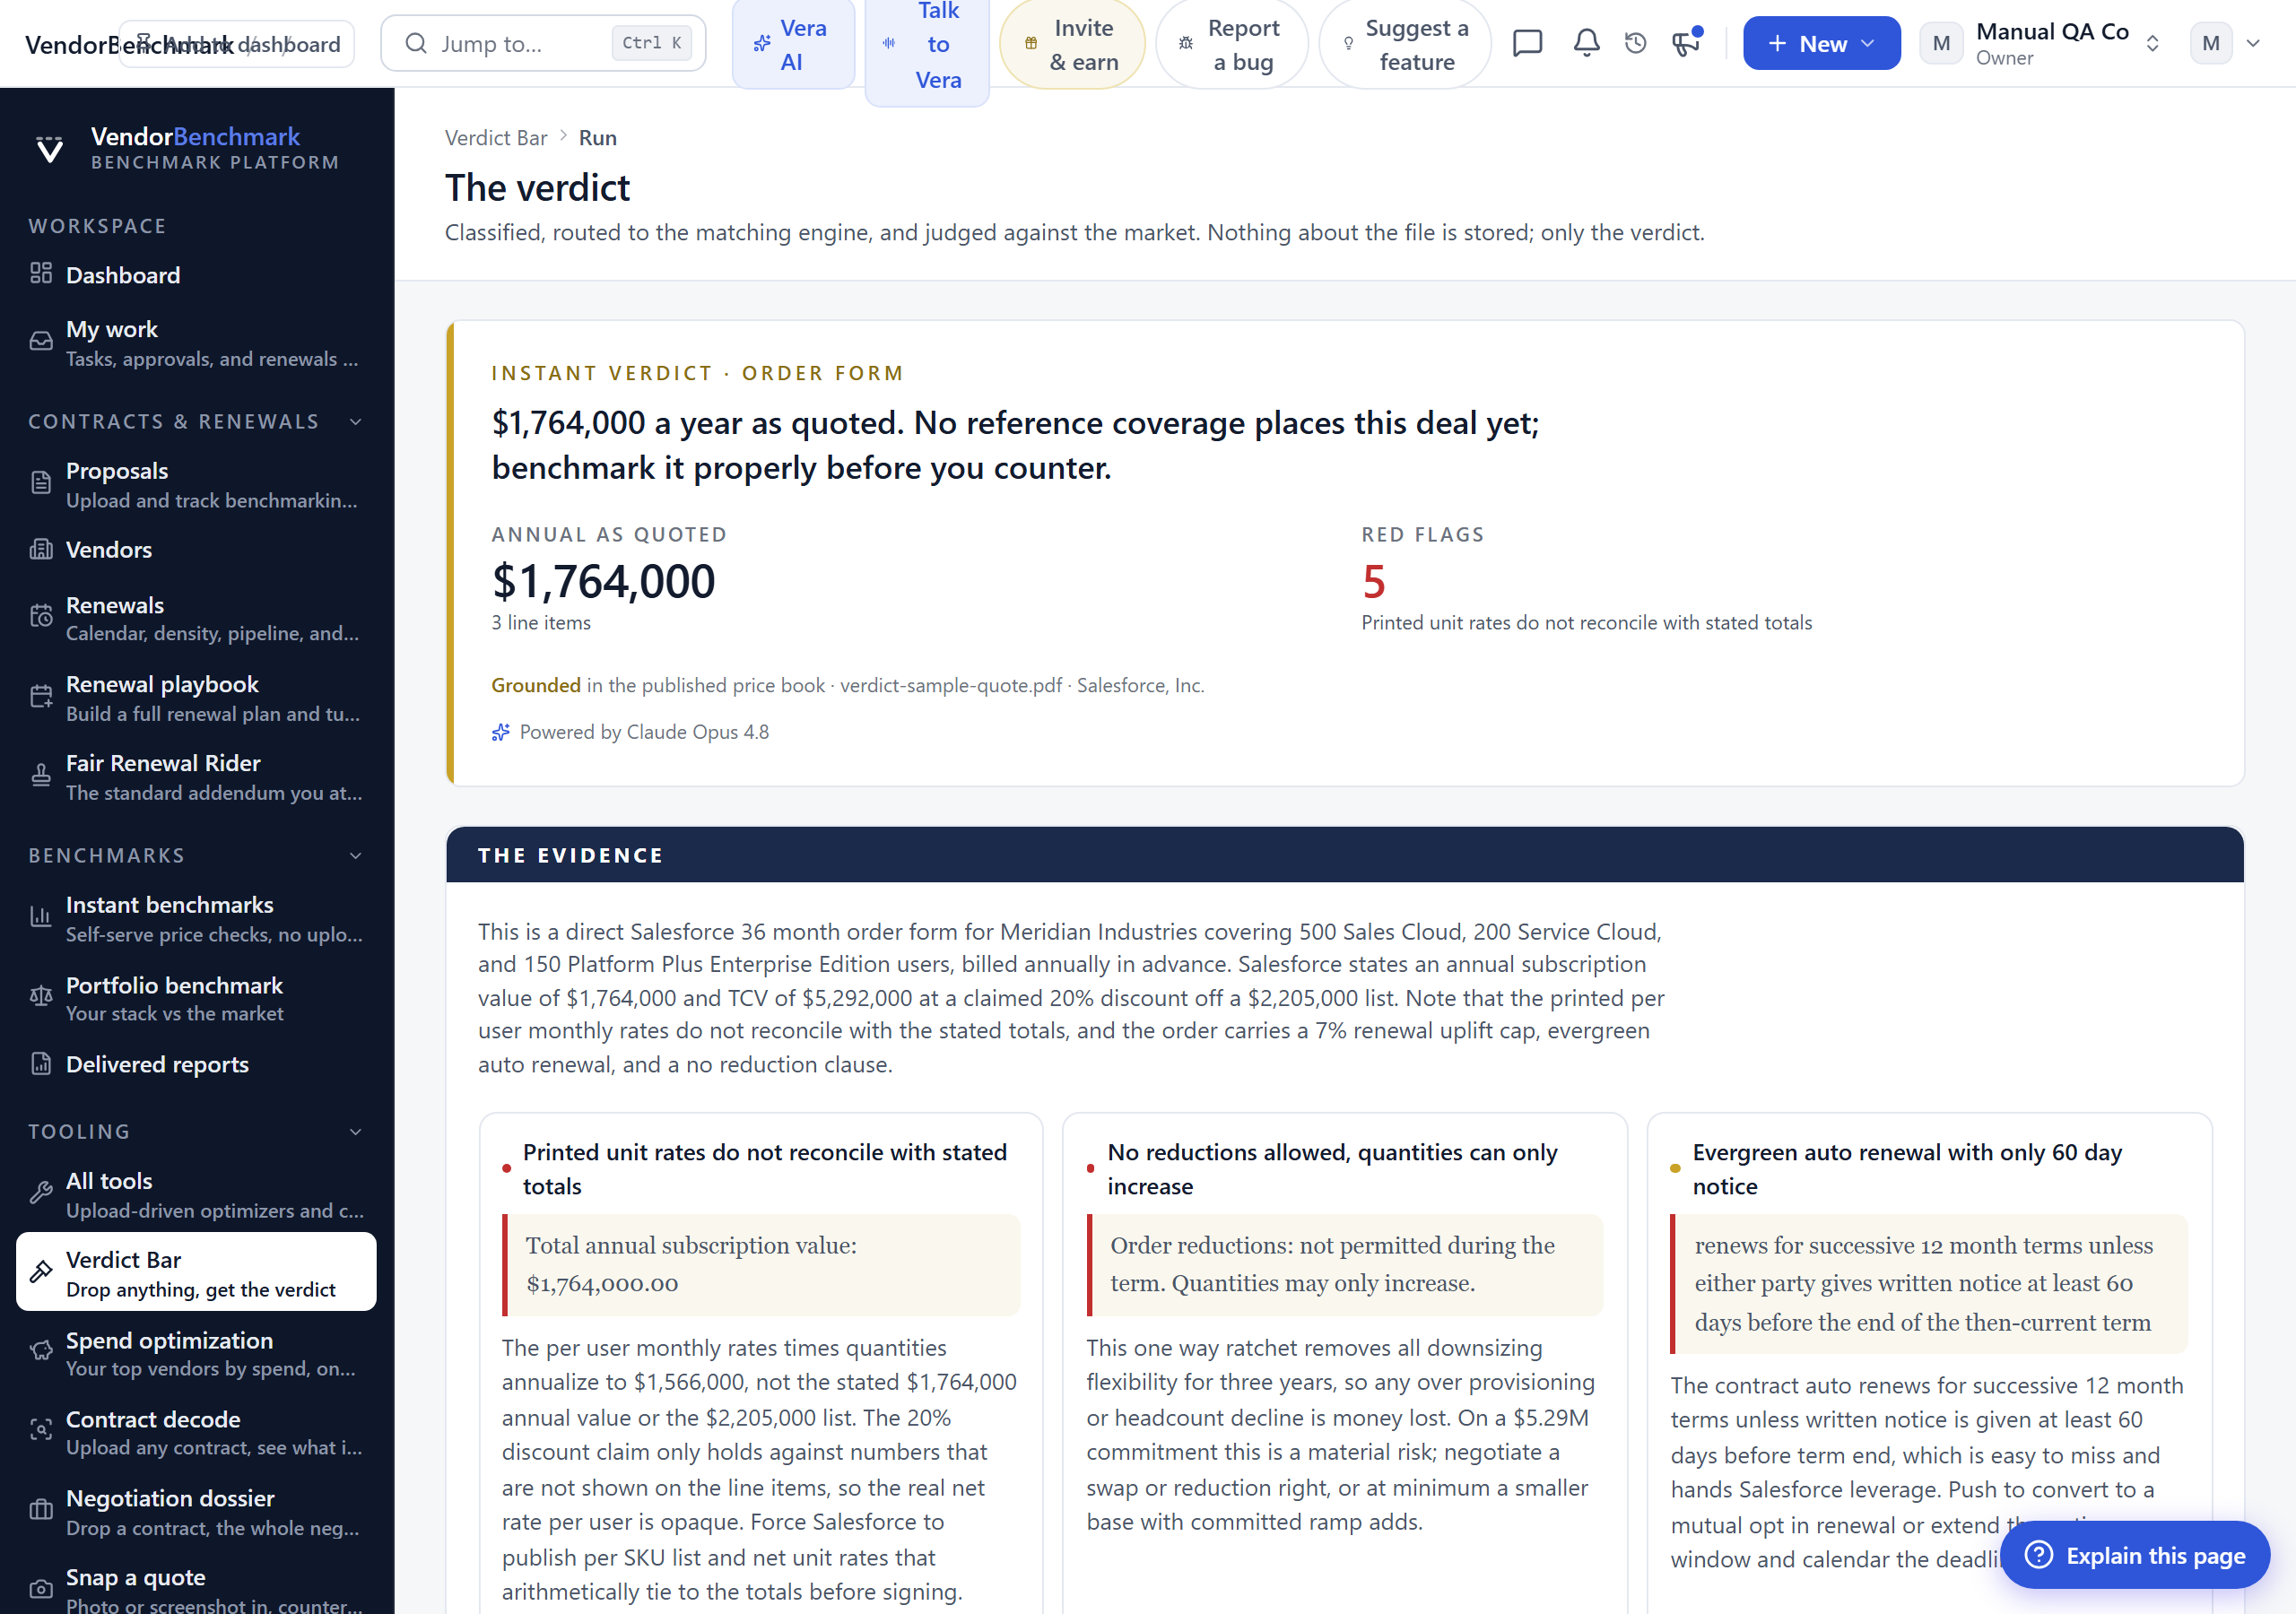
Task: Open Renewal playbook menu item
Action: (196, 697)
